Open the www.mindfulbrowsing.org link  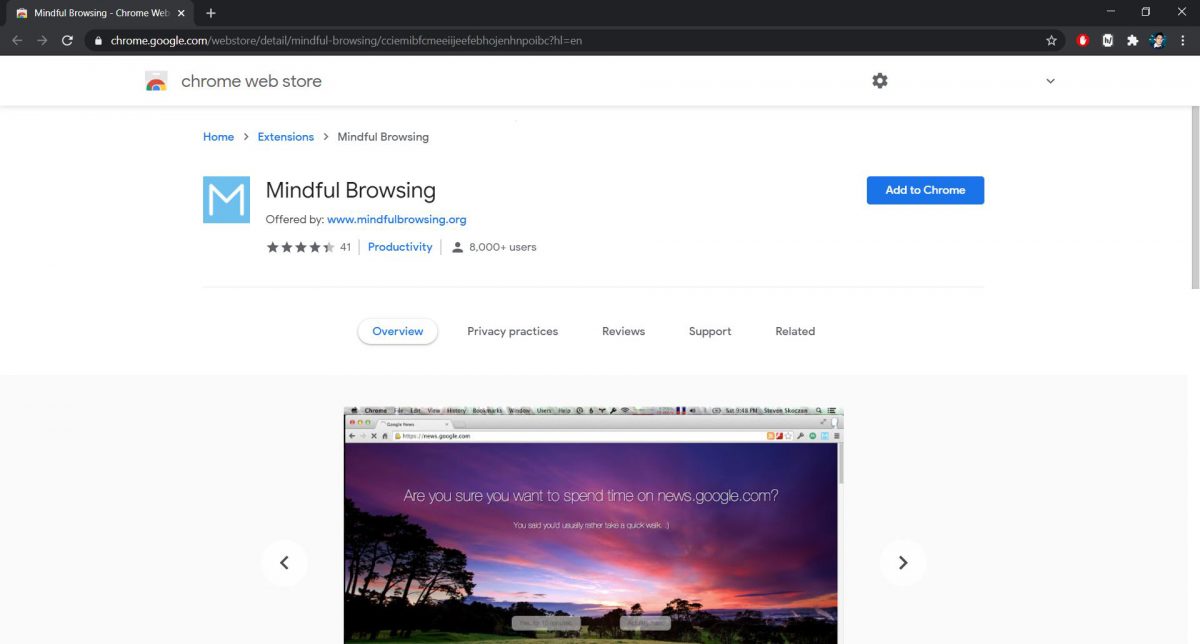pos(396,219)
